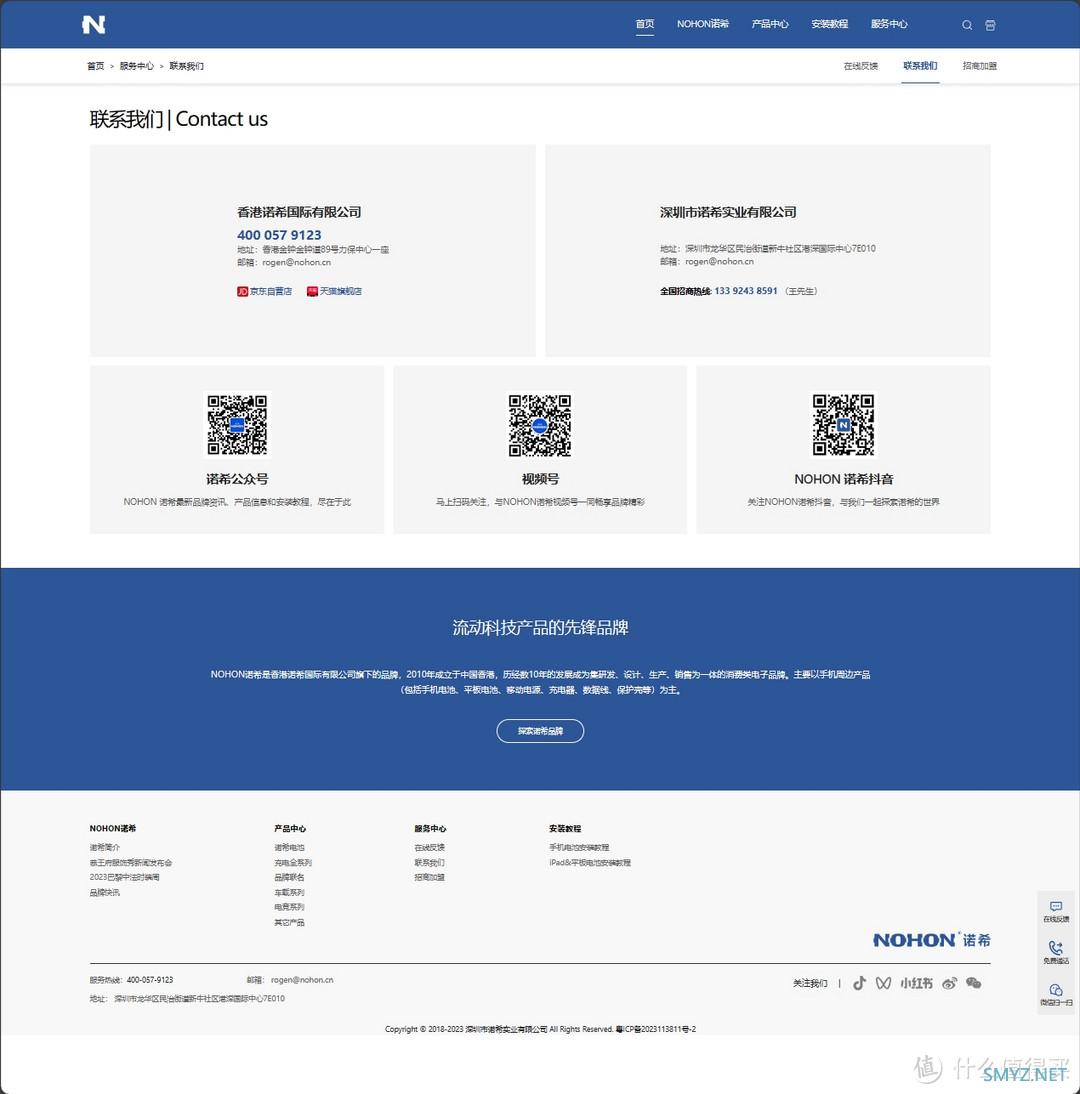The image size is (1080, 1094).
Task: Click the ICP备2023113811号-2 filing link
Action: [x=657, y=1029]
